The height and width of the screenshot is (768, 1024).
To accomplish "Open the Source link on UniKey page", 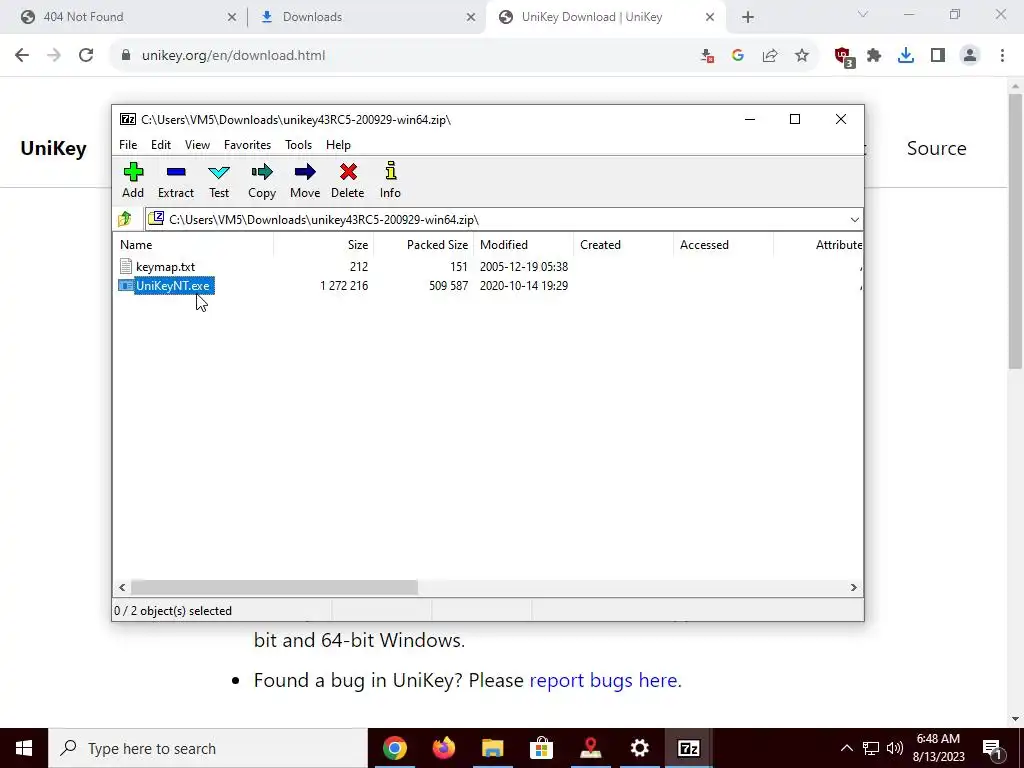I will (936, 148).
